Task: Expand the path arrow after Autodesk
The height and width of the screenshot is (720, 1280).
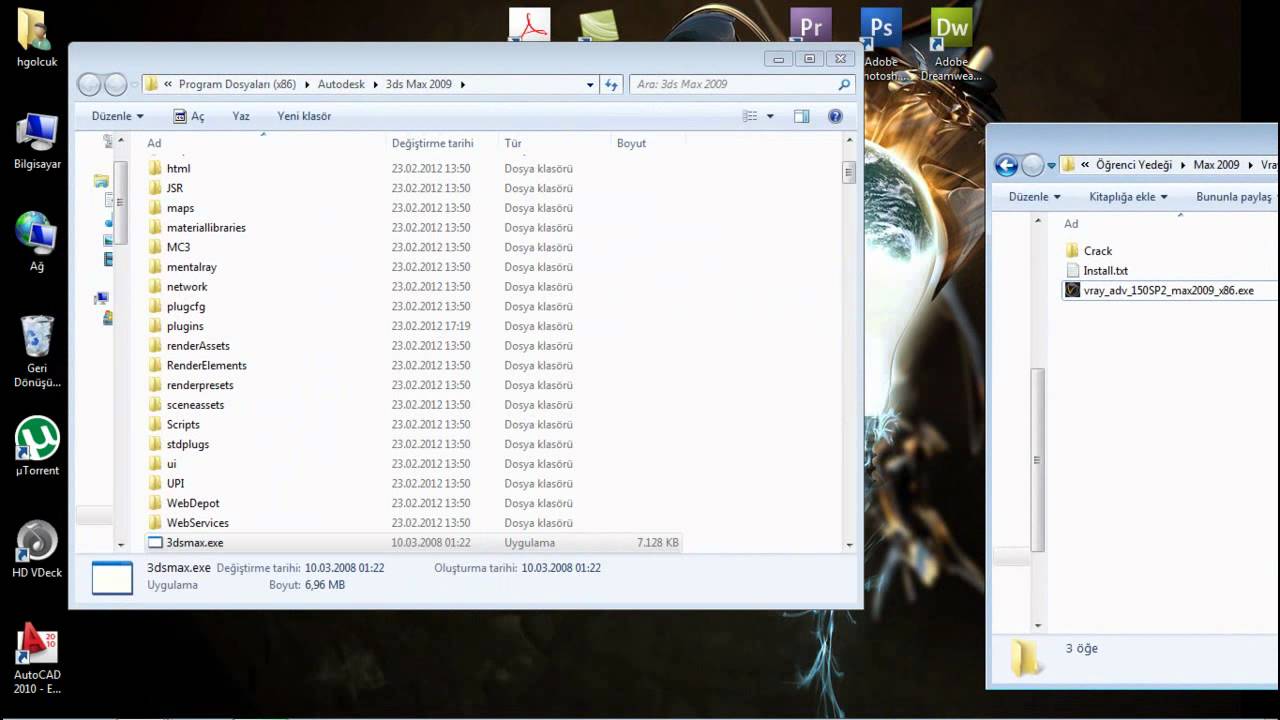Action: pyautogui.click(x=376, y=85)
